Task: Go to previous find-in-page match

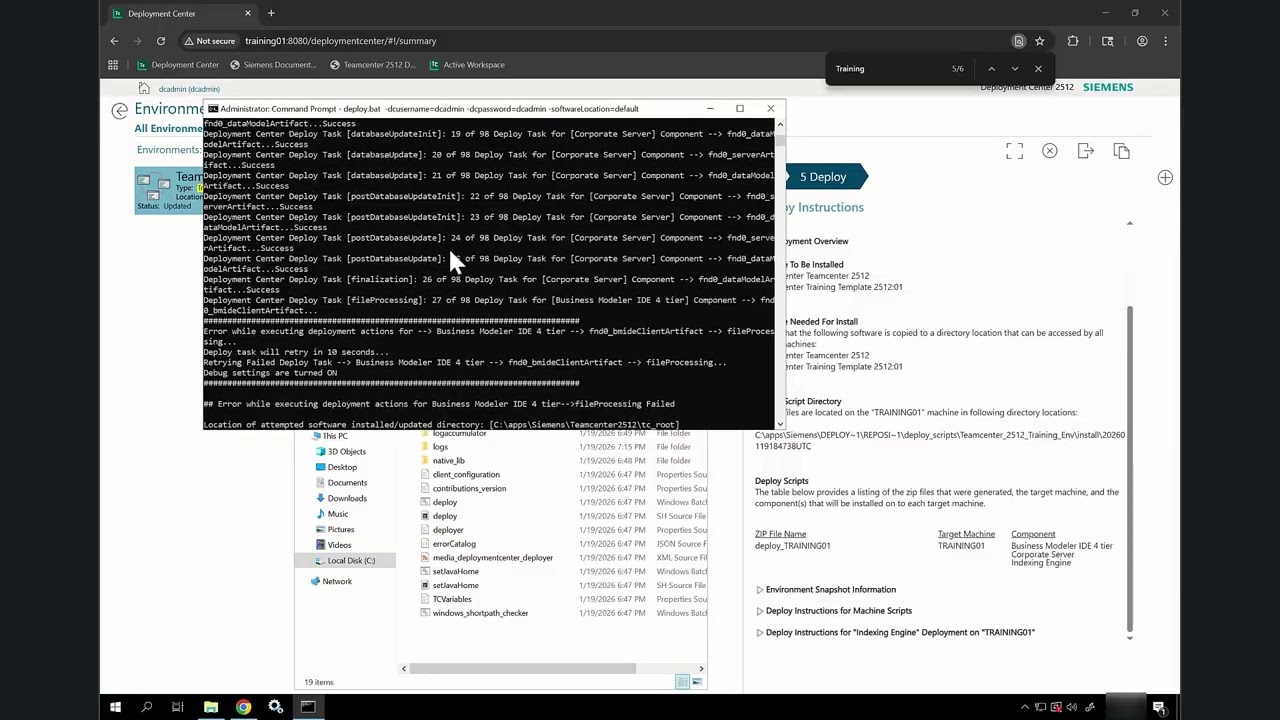Action: pyautogui.click(x=991, y=69)
